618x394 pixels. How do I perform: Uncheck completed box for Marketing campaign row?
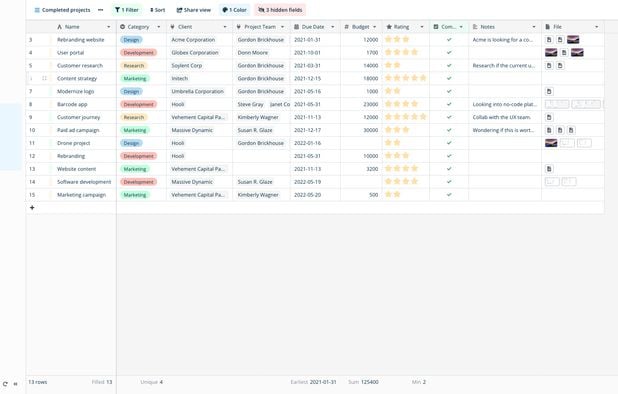click(449, 195)
